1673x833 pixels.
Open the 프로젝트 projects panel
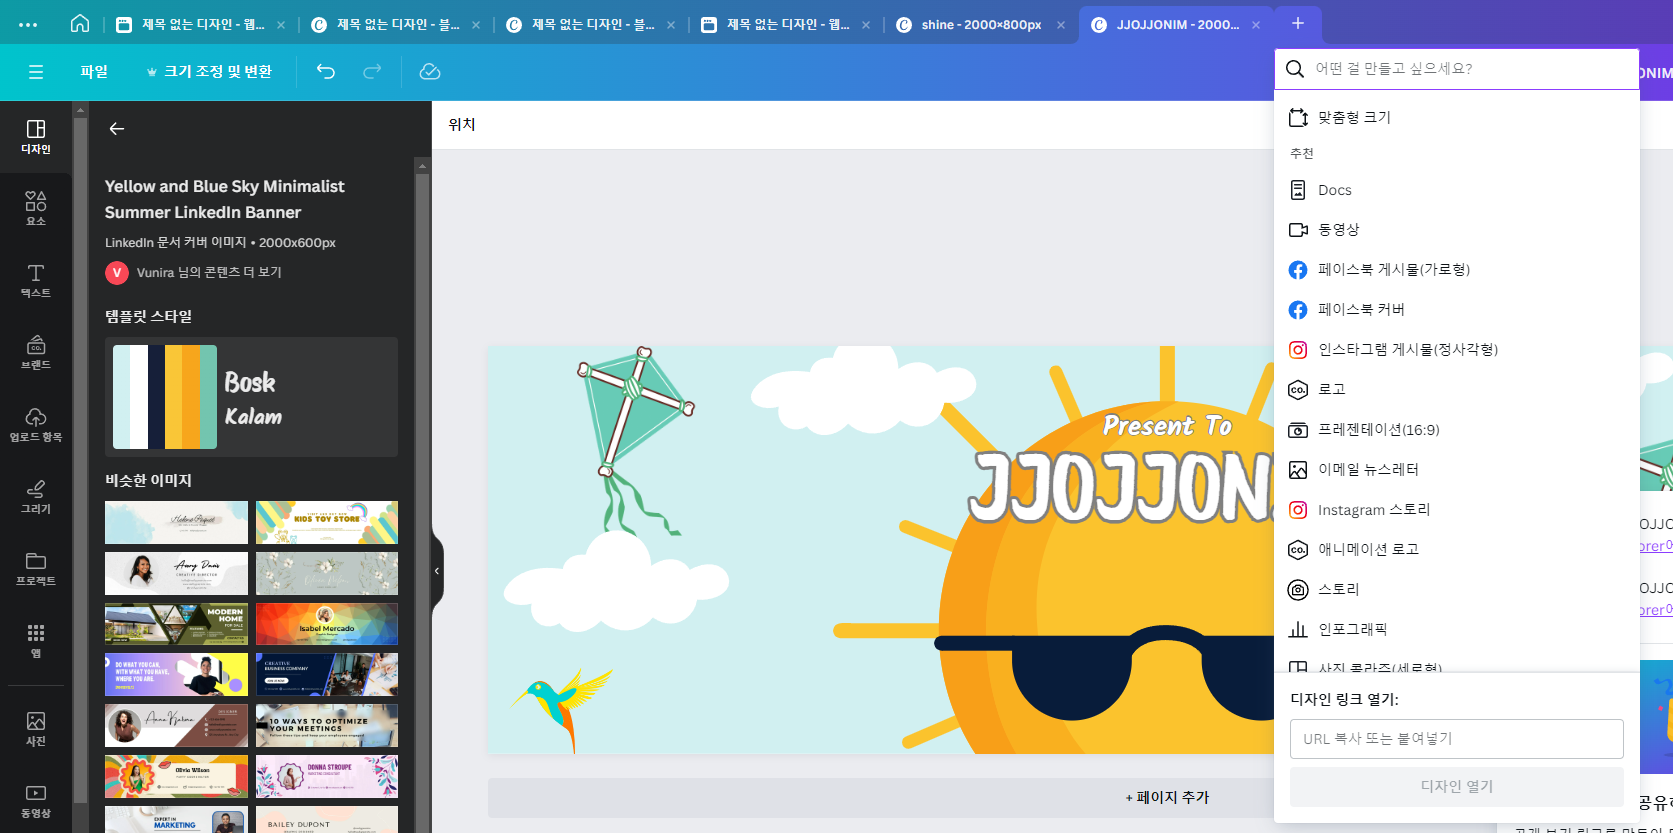36,569
